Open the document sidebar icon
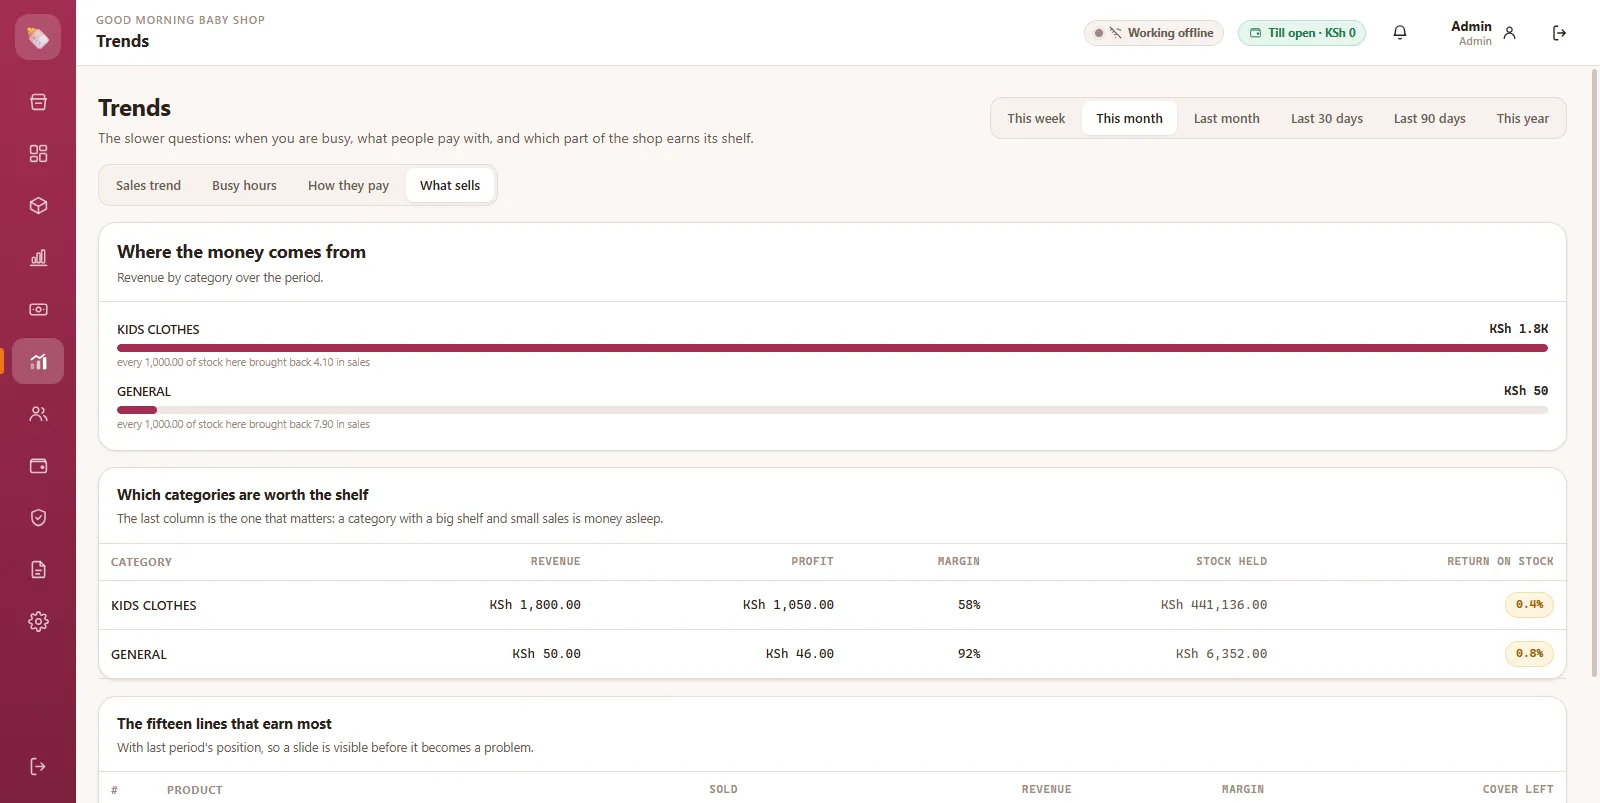1600x803 pixels. (38, 570)
